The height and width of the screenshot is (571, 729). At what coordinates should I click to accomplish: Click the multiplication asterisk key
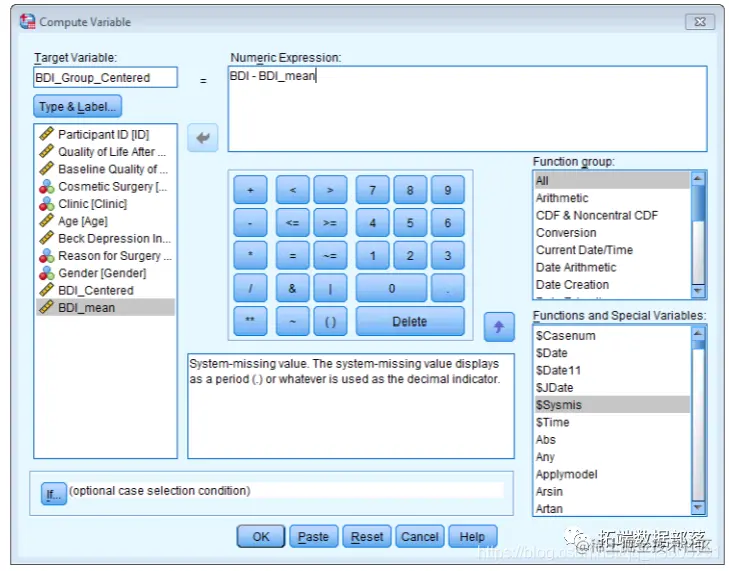[x=250, y=255]
